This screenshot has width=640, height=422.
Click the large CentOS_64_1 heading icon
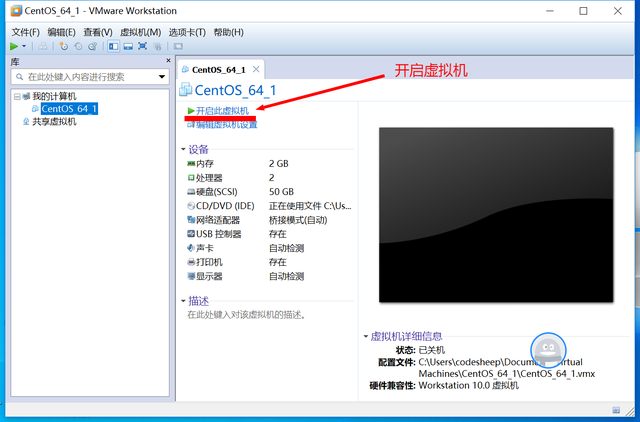[186, 89]
